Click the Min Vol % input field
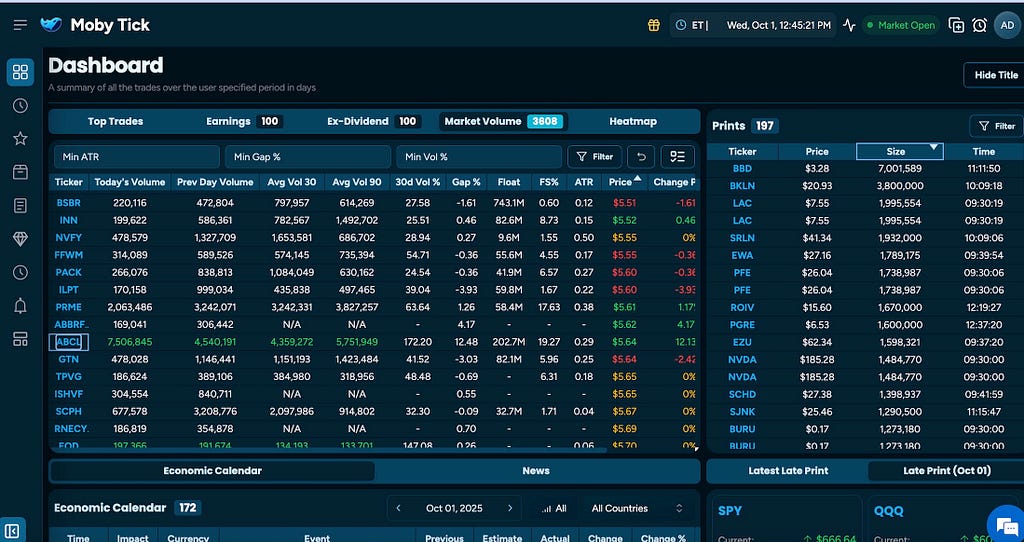The width and height of the screenshot is (1024, 542). click(479, 157)
